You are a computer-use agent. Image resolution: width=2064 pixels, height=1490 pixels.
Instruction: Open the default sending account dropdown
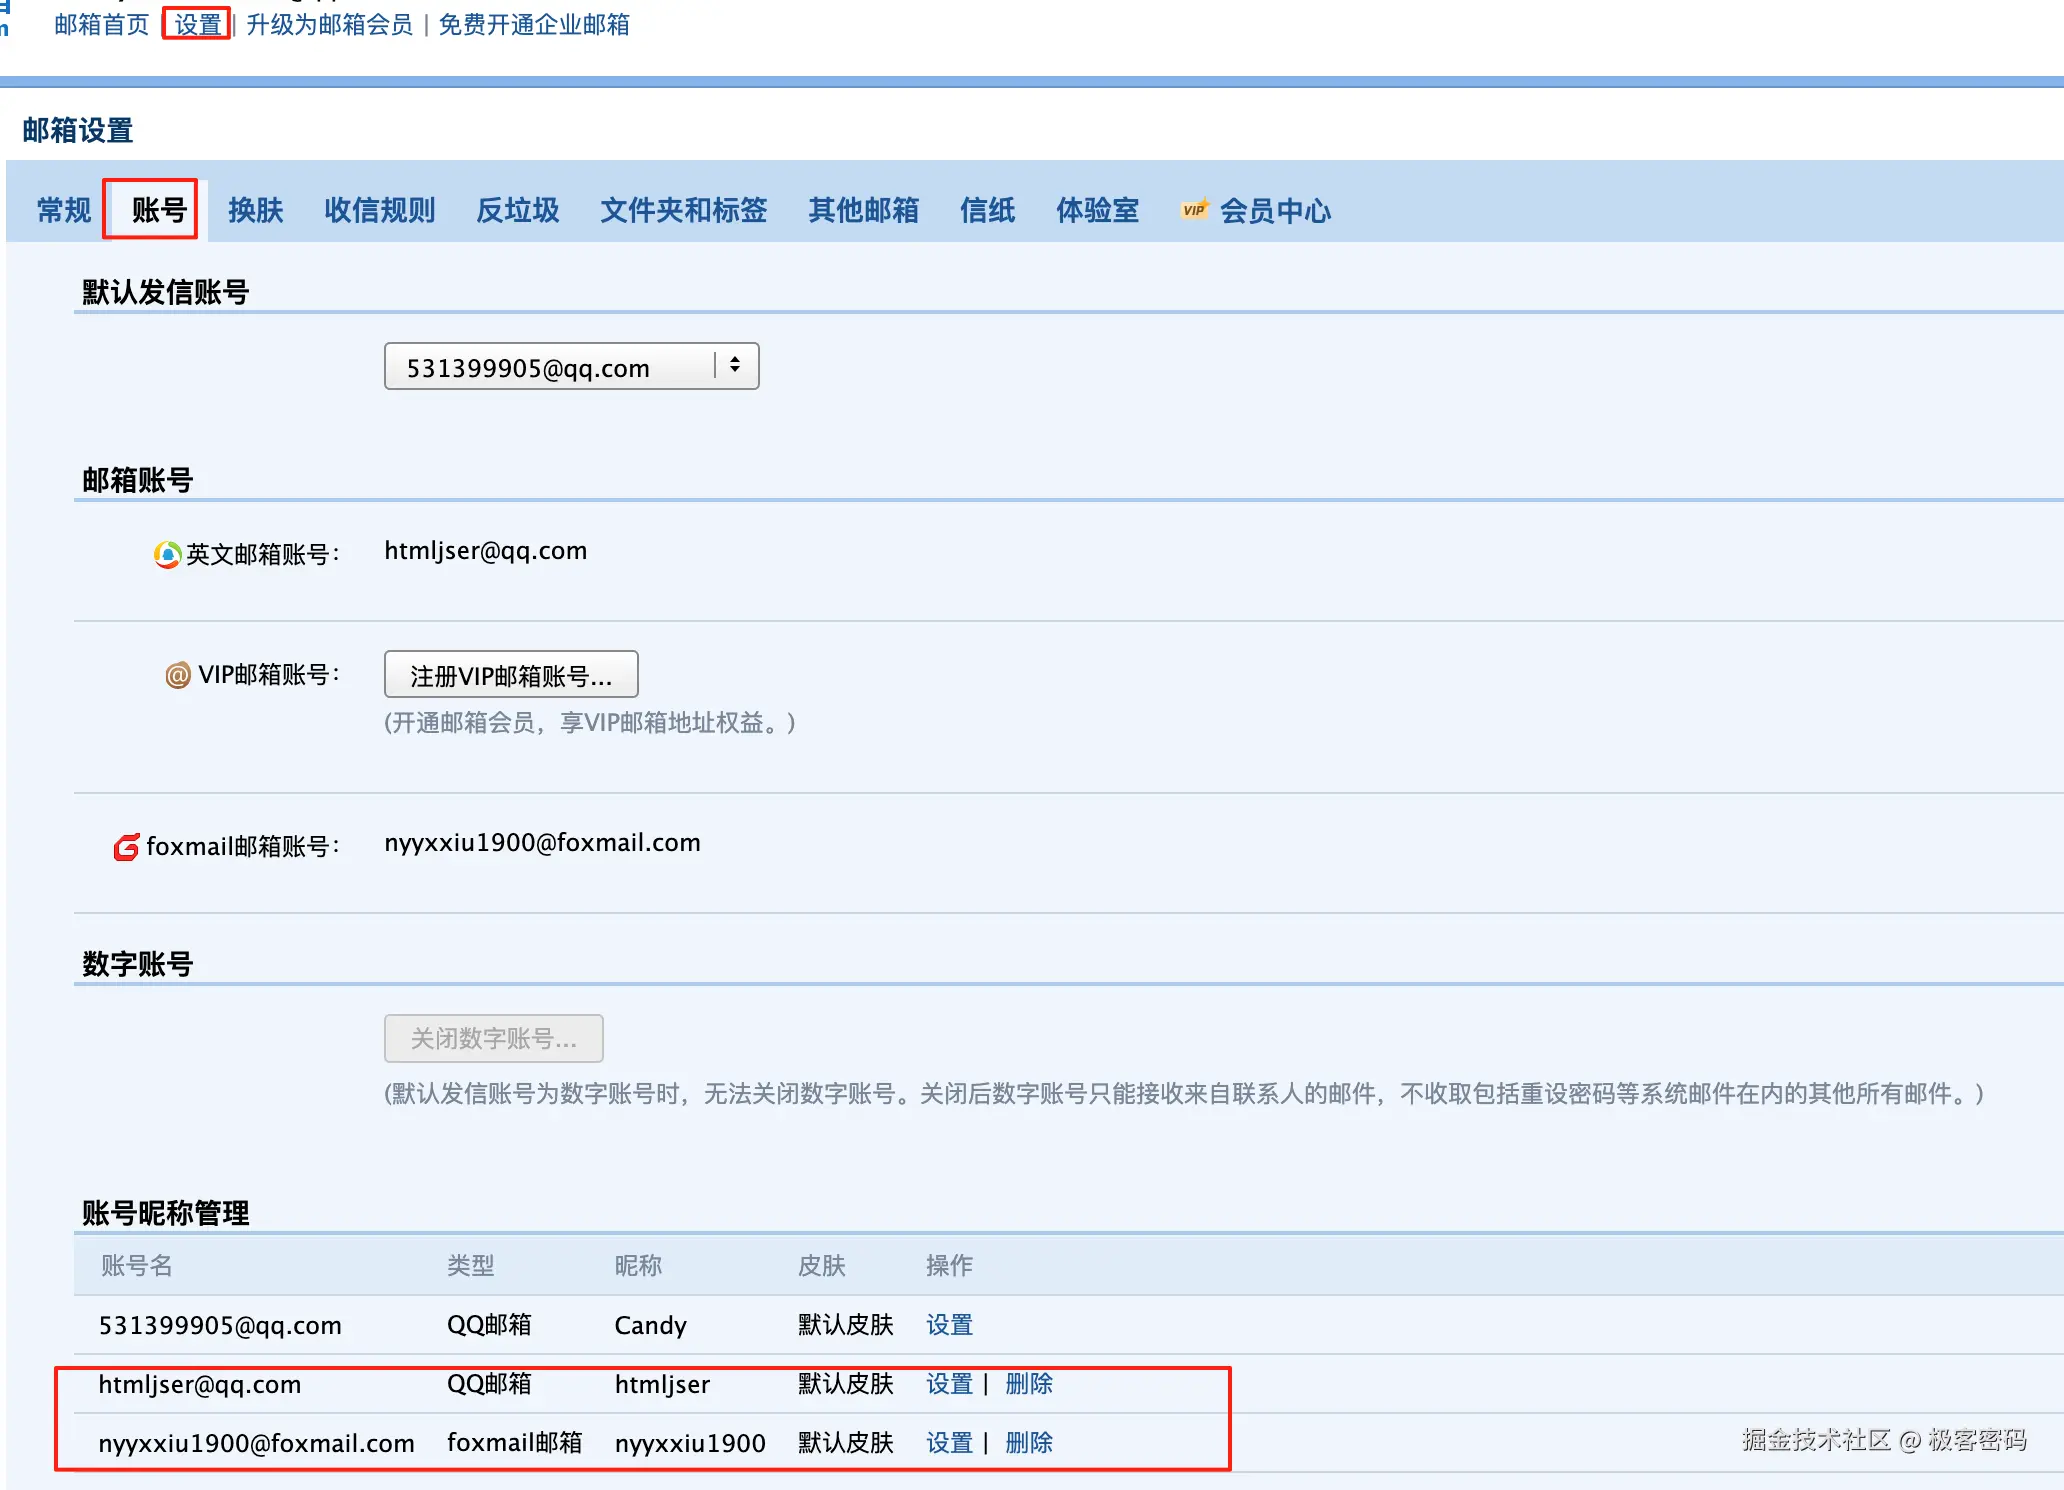pos(550,367)
